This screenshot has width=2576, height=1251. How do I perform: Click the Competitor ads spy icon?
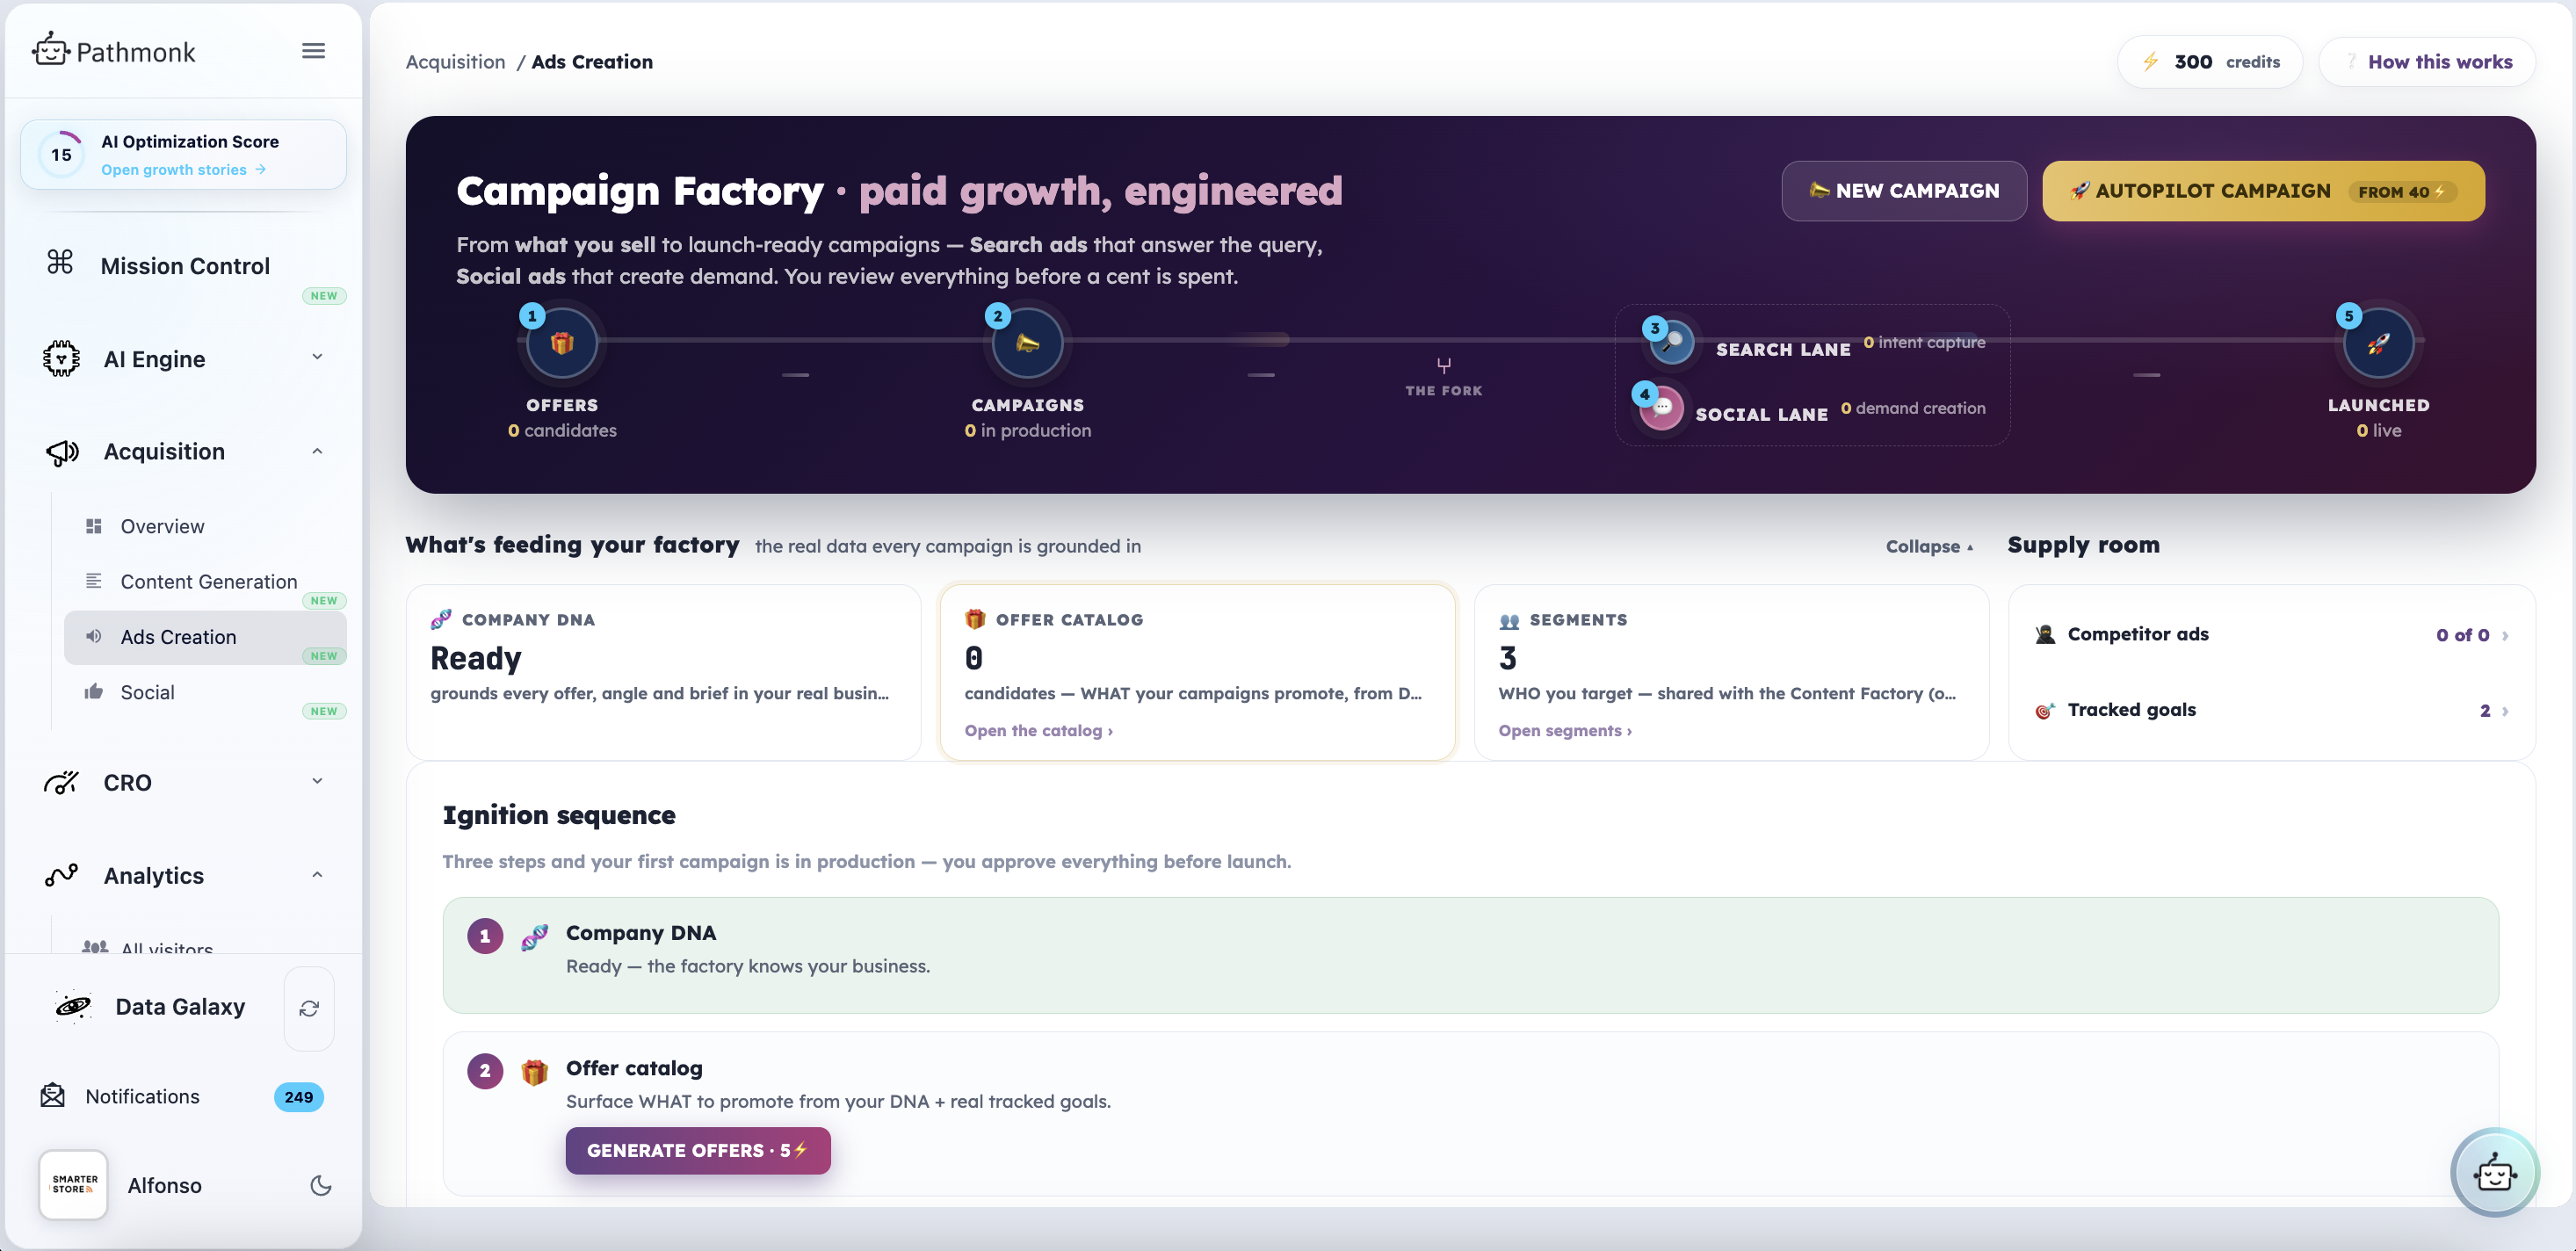coord(2045,634)
